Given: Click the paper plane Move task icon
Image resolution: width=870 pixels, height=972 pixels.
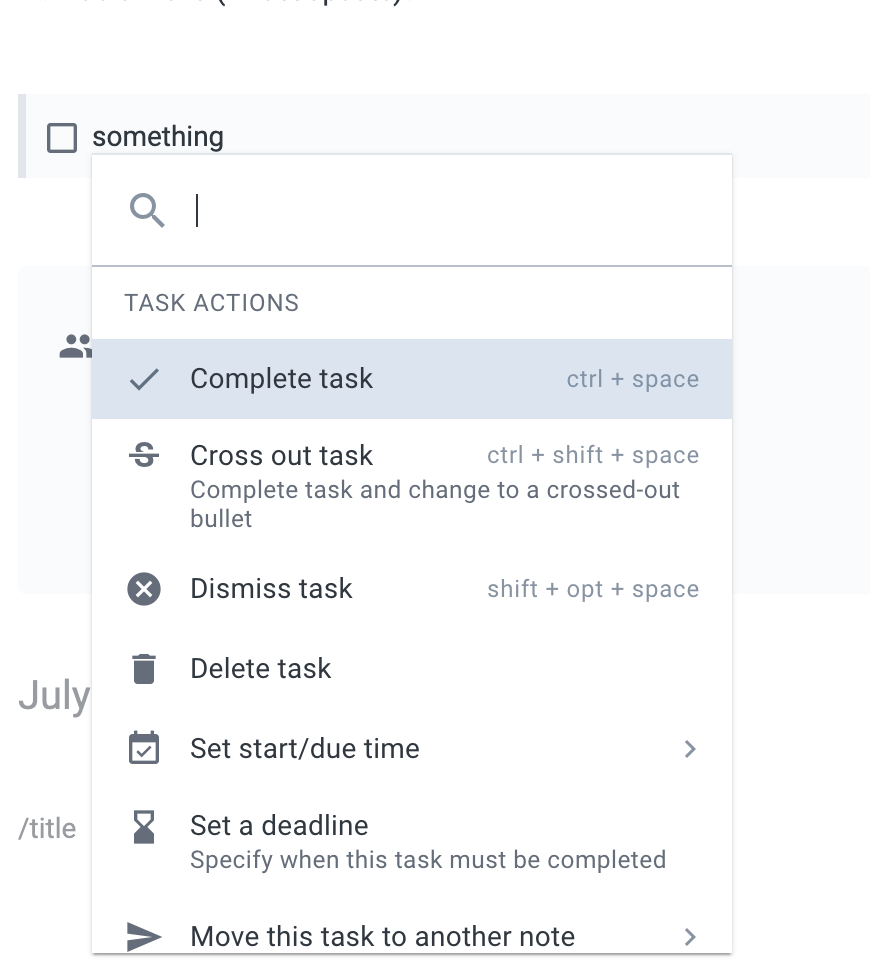Looking at the screenshot, I should point(144,936).
